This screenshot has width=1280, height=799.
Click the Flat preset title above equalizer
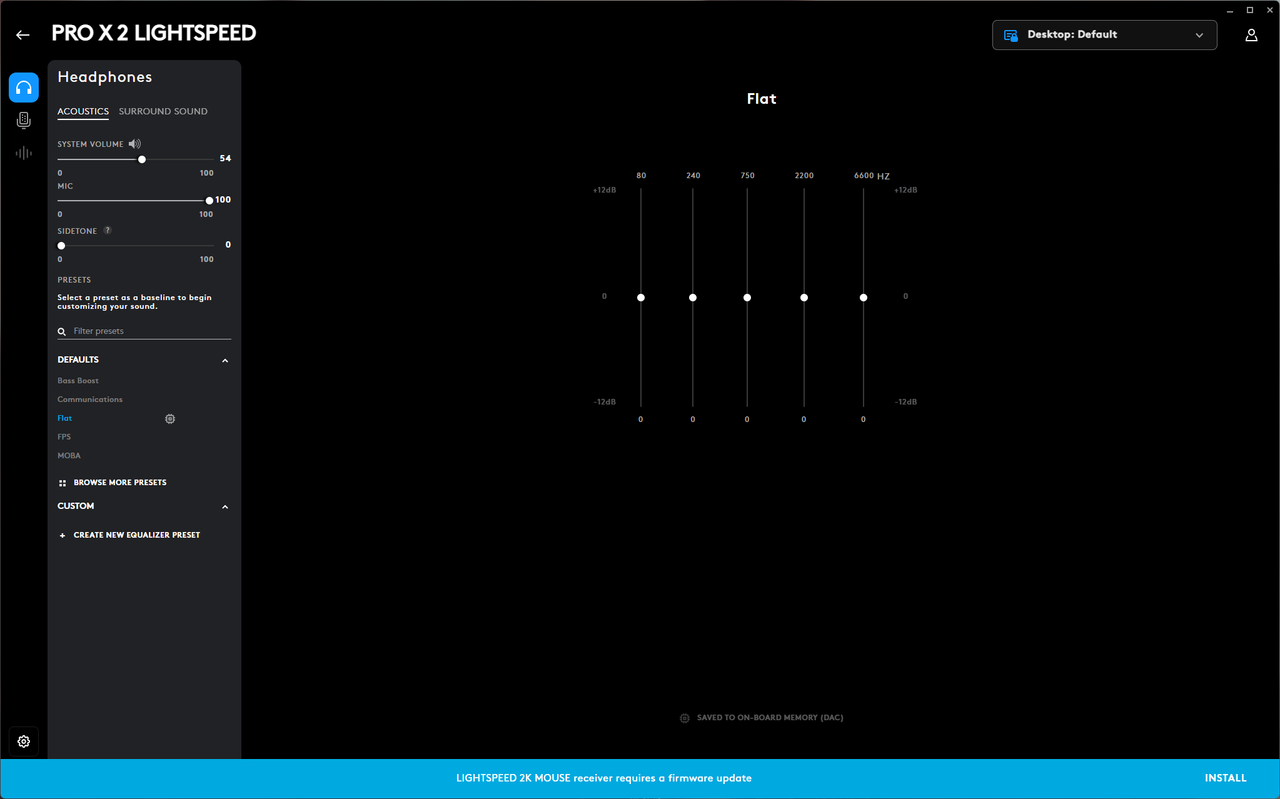tap(762, 99)
